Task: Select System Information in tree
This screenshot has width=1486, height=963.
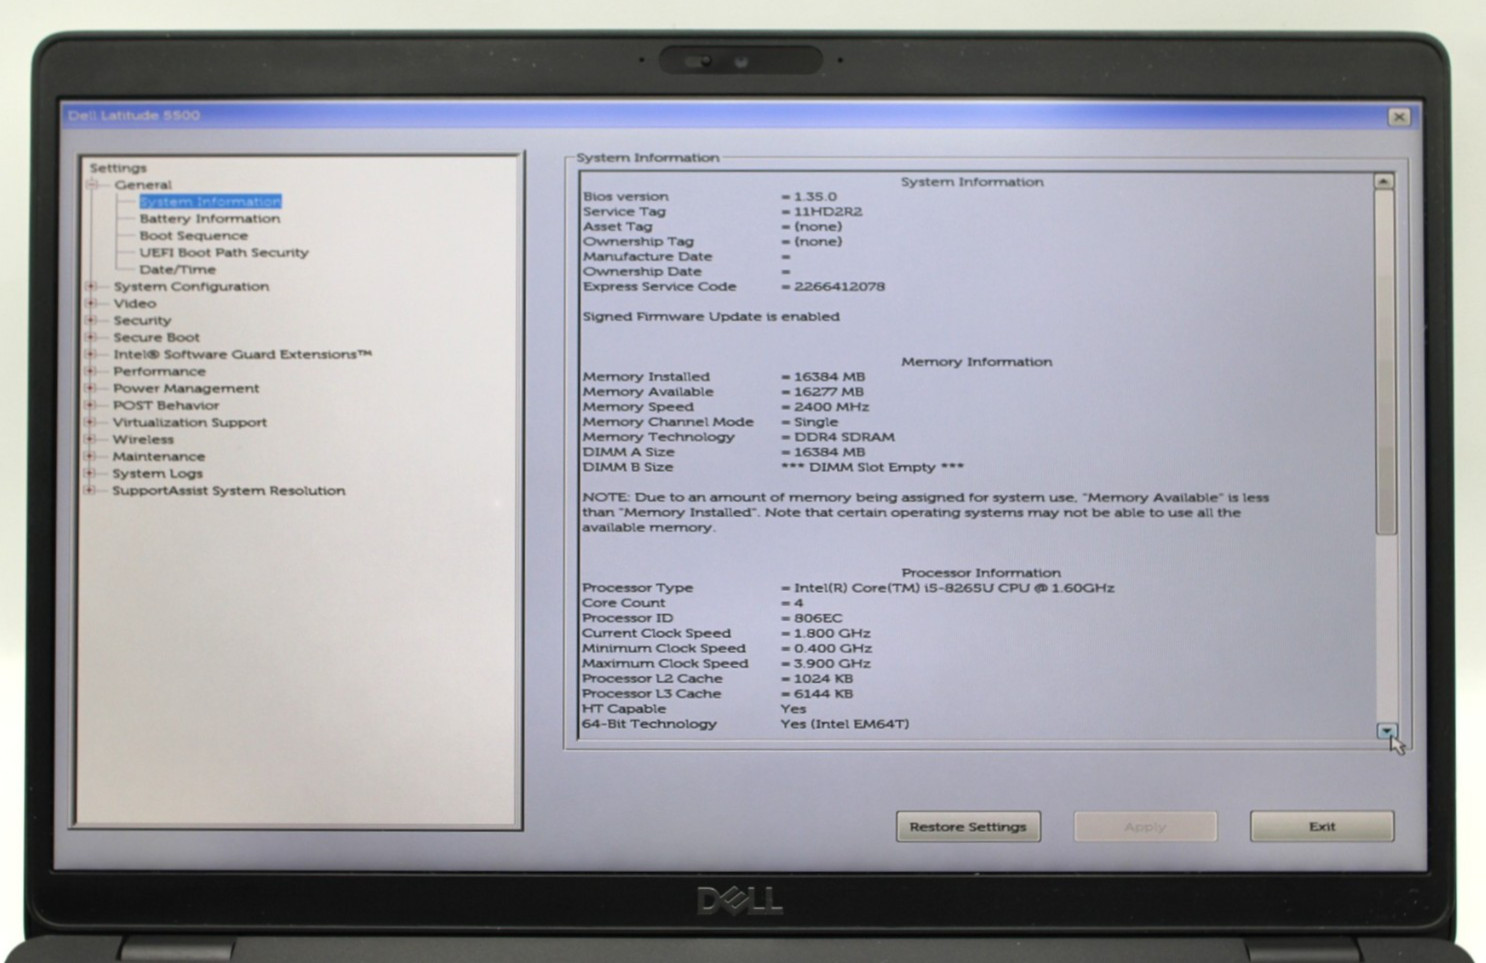Action: click(210, 202)
